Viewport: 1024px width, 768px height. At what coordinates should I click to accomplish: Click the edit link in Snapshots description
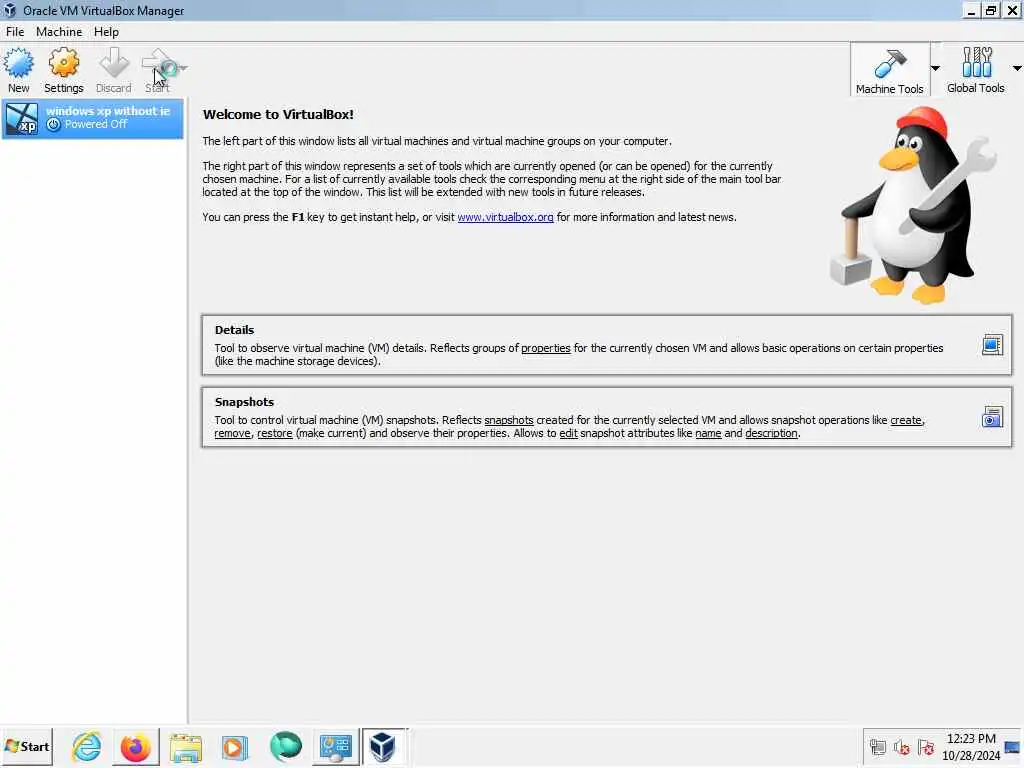tap(568, 433)
